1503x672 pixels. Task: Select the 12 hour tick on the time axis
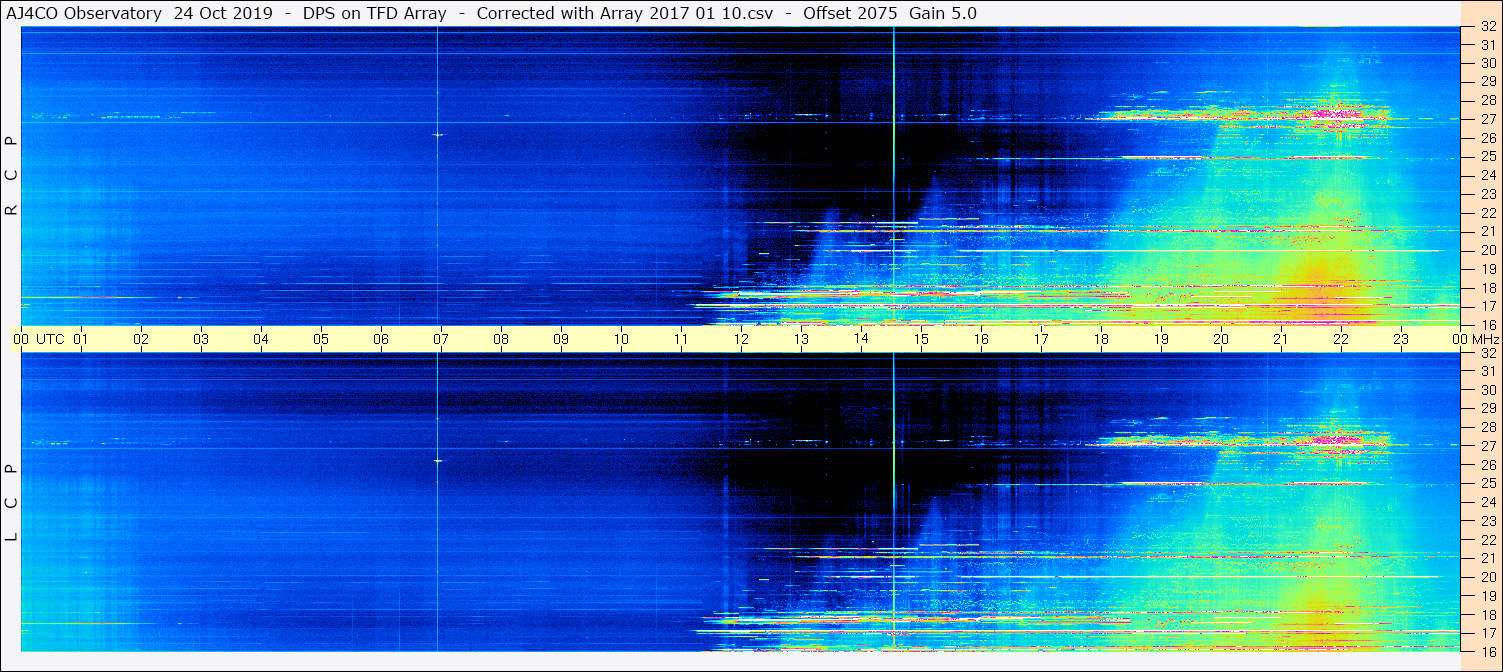click(741, 339)
